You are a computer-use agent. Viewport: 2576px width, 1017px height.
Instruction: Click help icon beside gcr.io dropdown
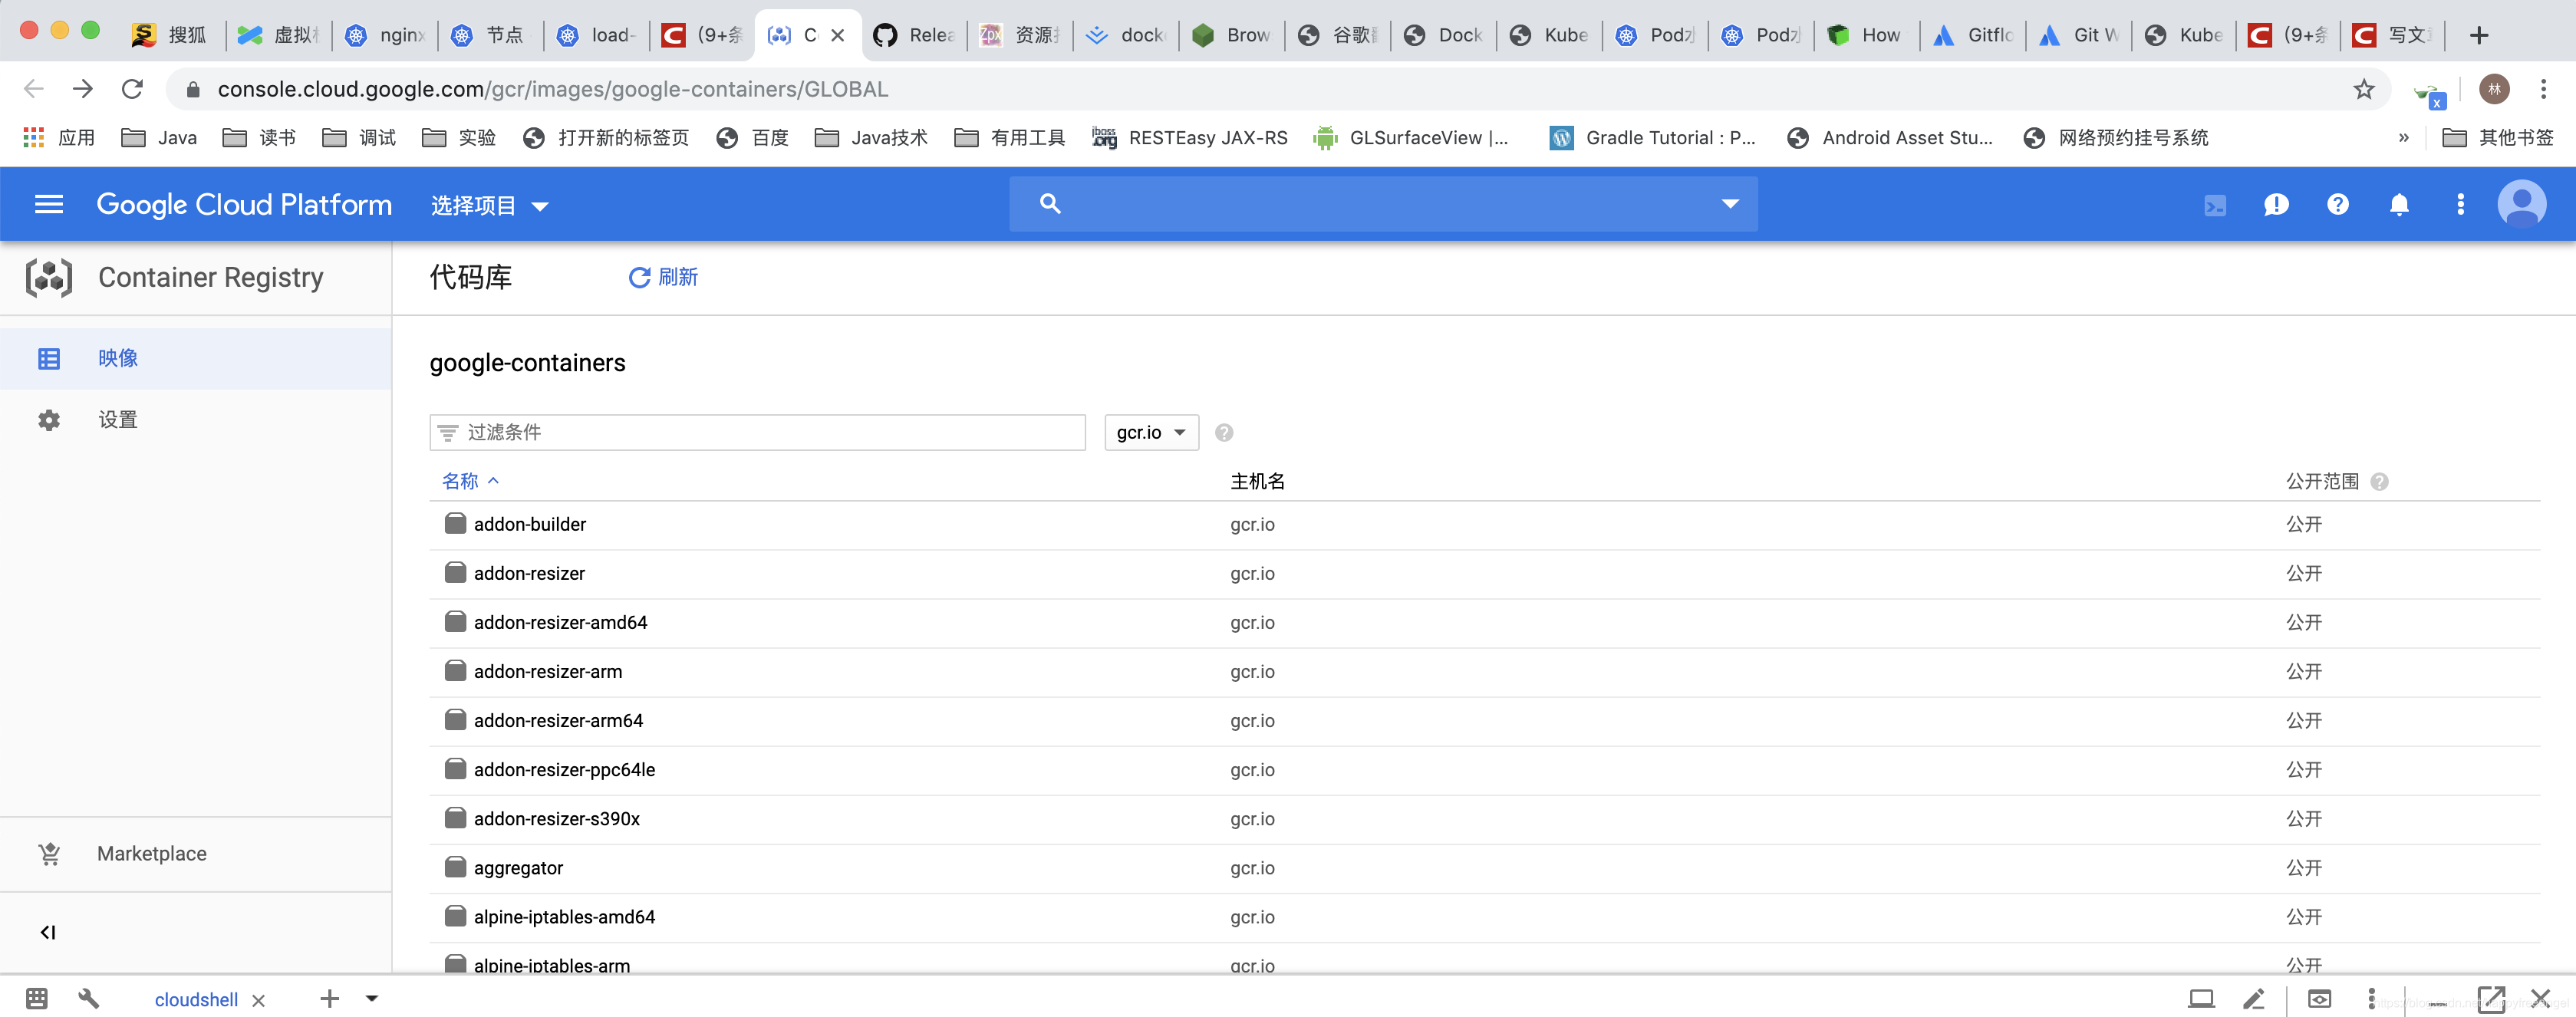click(1224, 433)
